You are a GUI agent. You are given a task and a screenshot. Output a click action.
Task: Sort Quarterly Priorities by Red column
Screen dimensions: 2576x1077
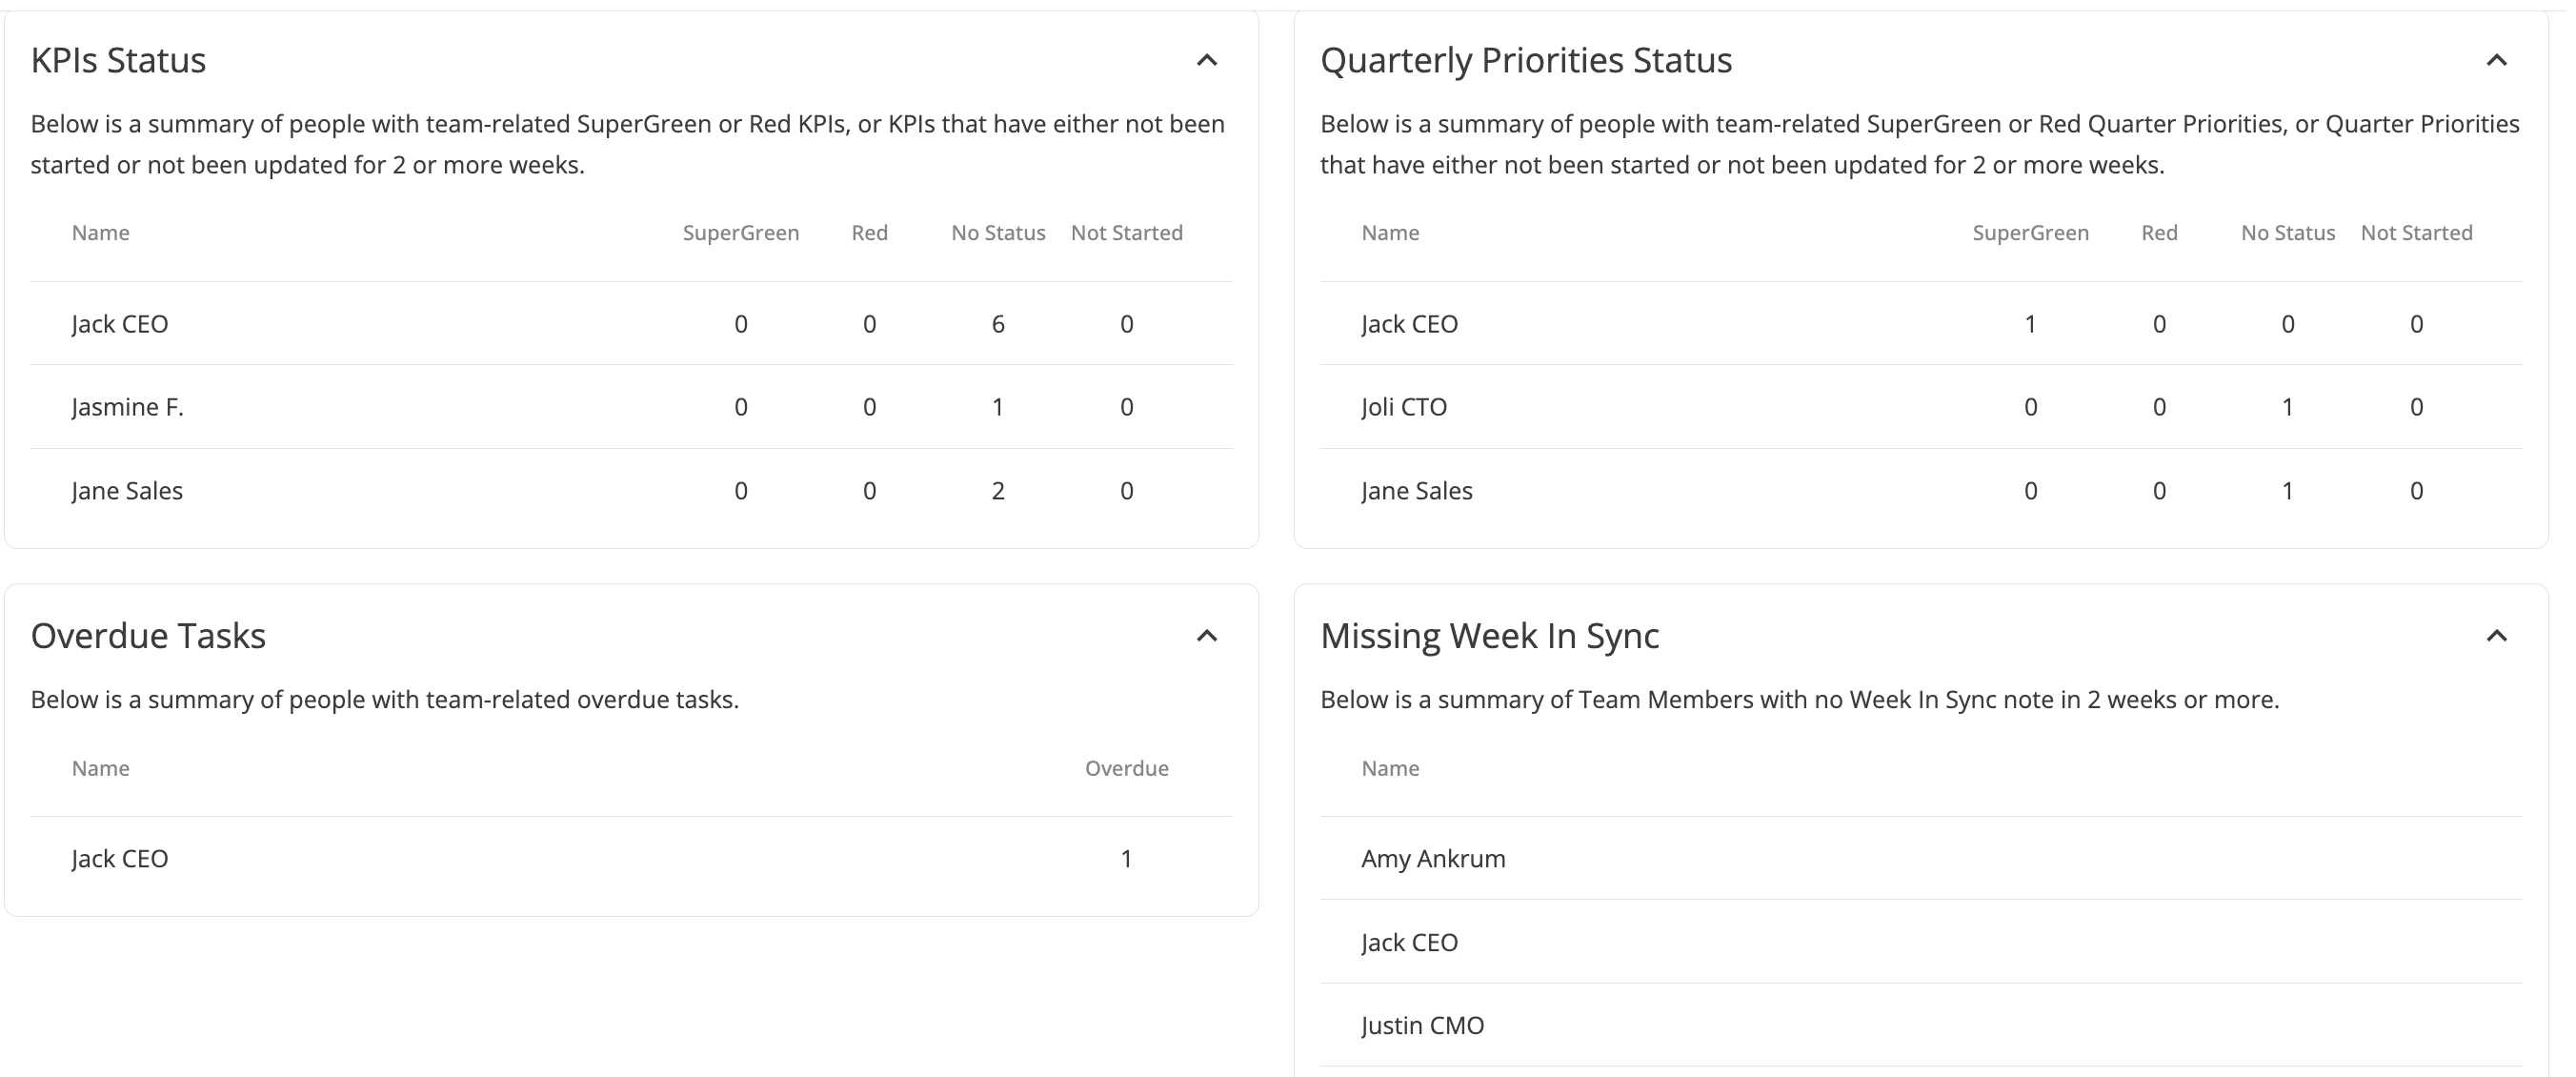tap(2159, 233)
